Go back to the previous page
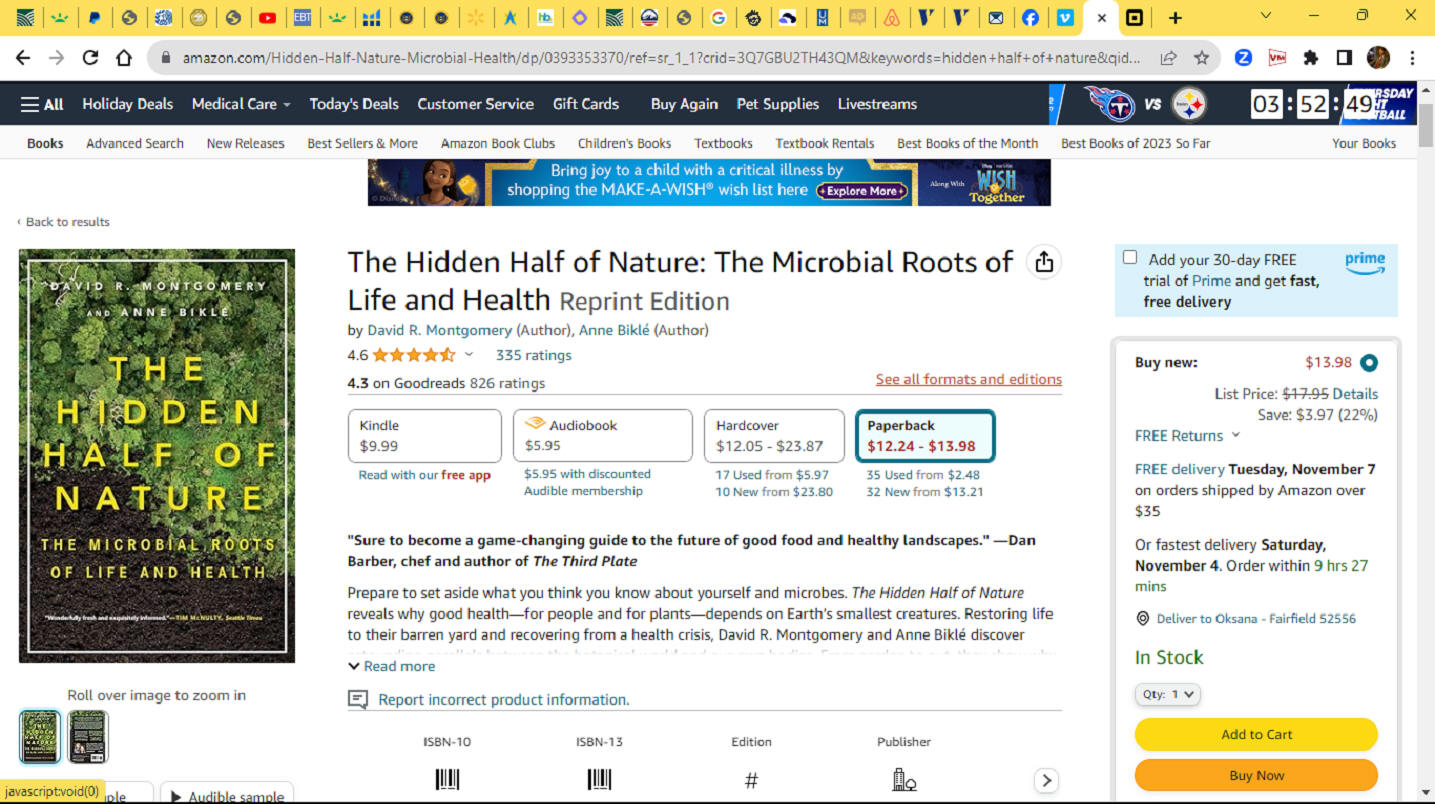The height and width of the screenshot is (804, 1435). (x=23, y=58)
